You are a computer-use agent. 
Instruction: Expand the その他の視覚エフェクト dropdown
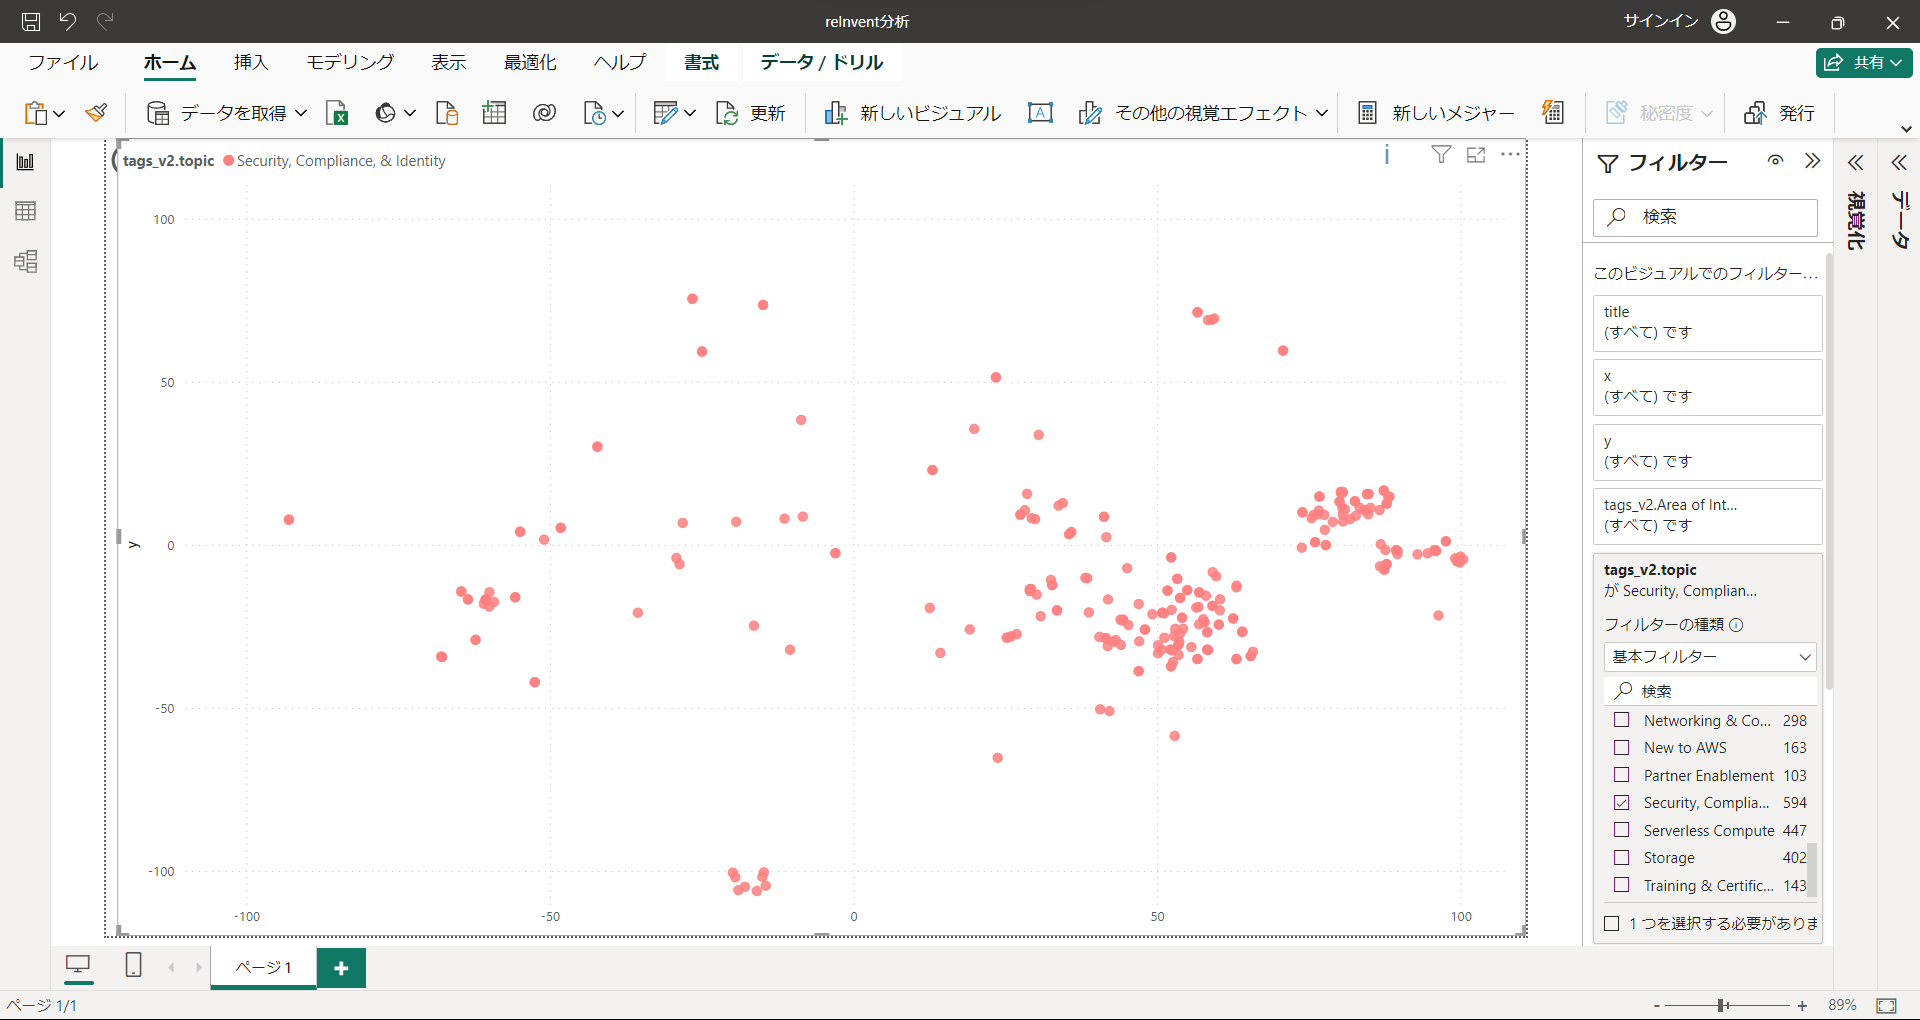(x=1321, y=113)
